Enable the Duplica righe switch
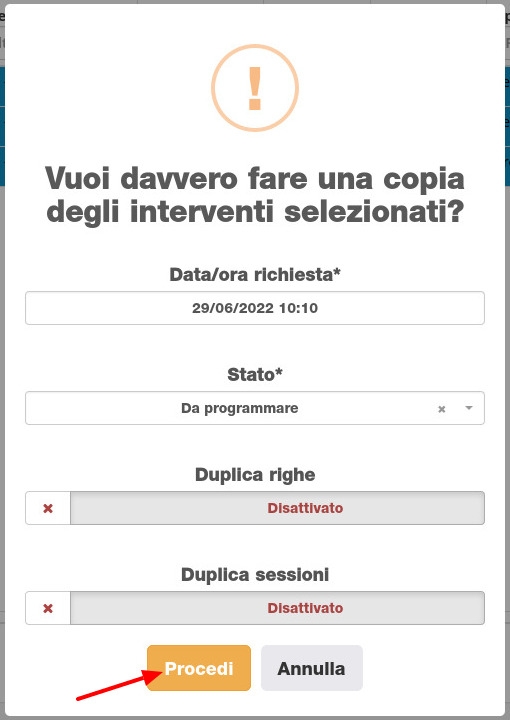The width and height of the screenshot is (510, 720). pos(255,508)
